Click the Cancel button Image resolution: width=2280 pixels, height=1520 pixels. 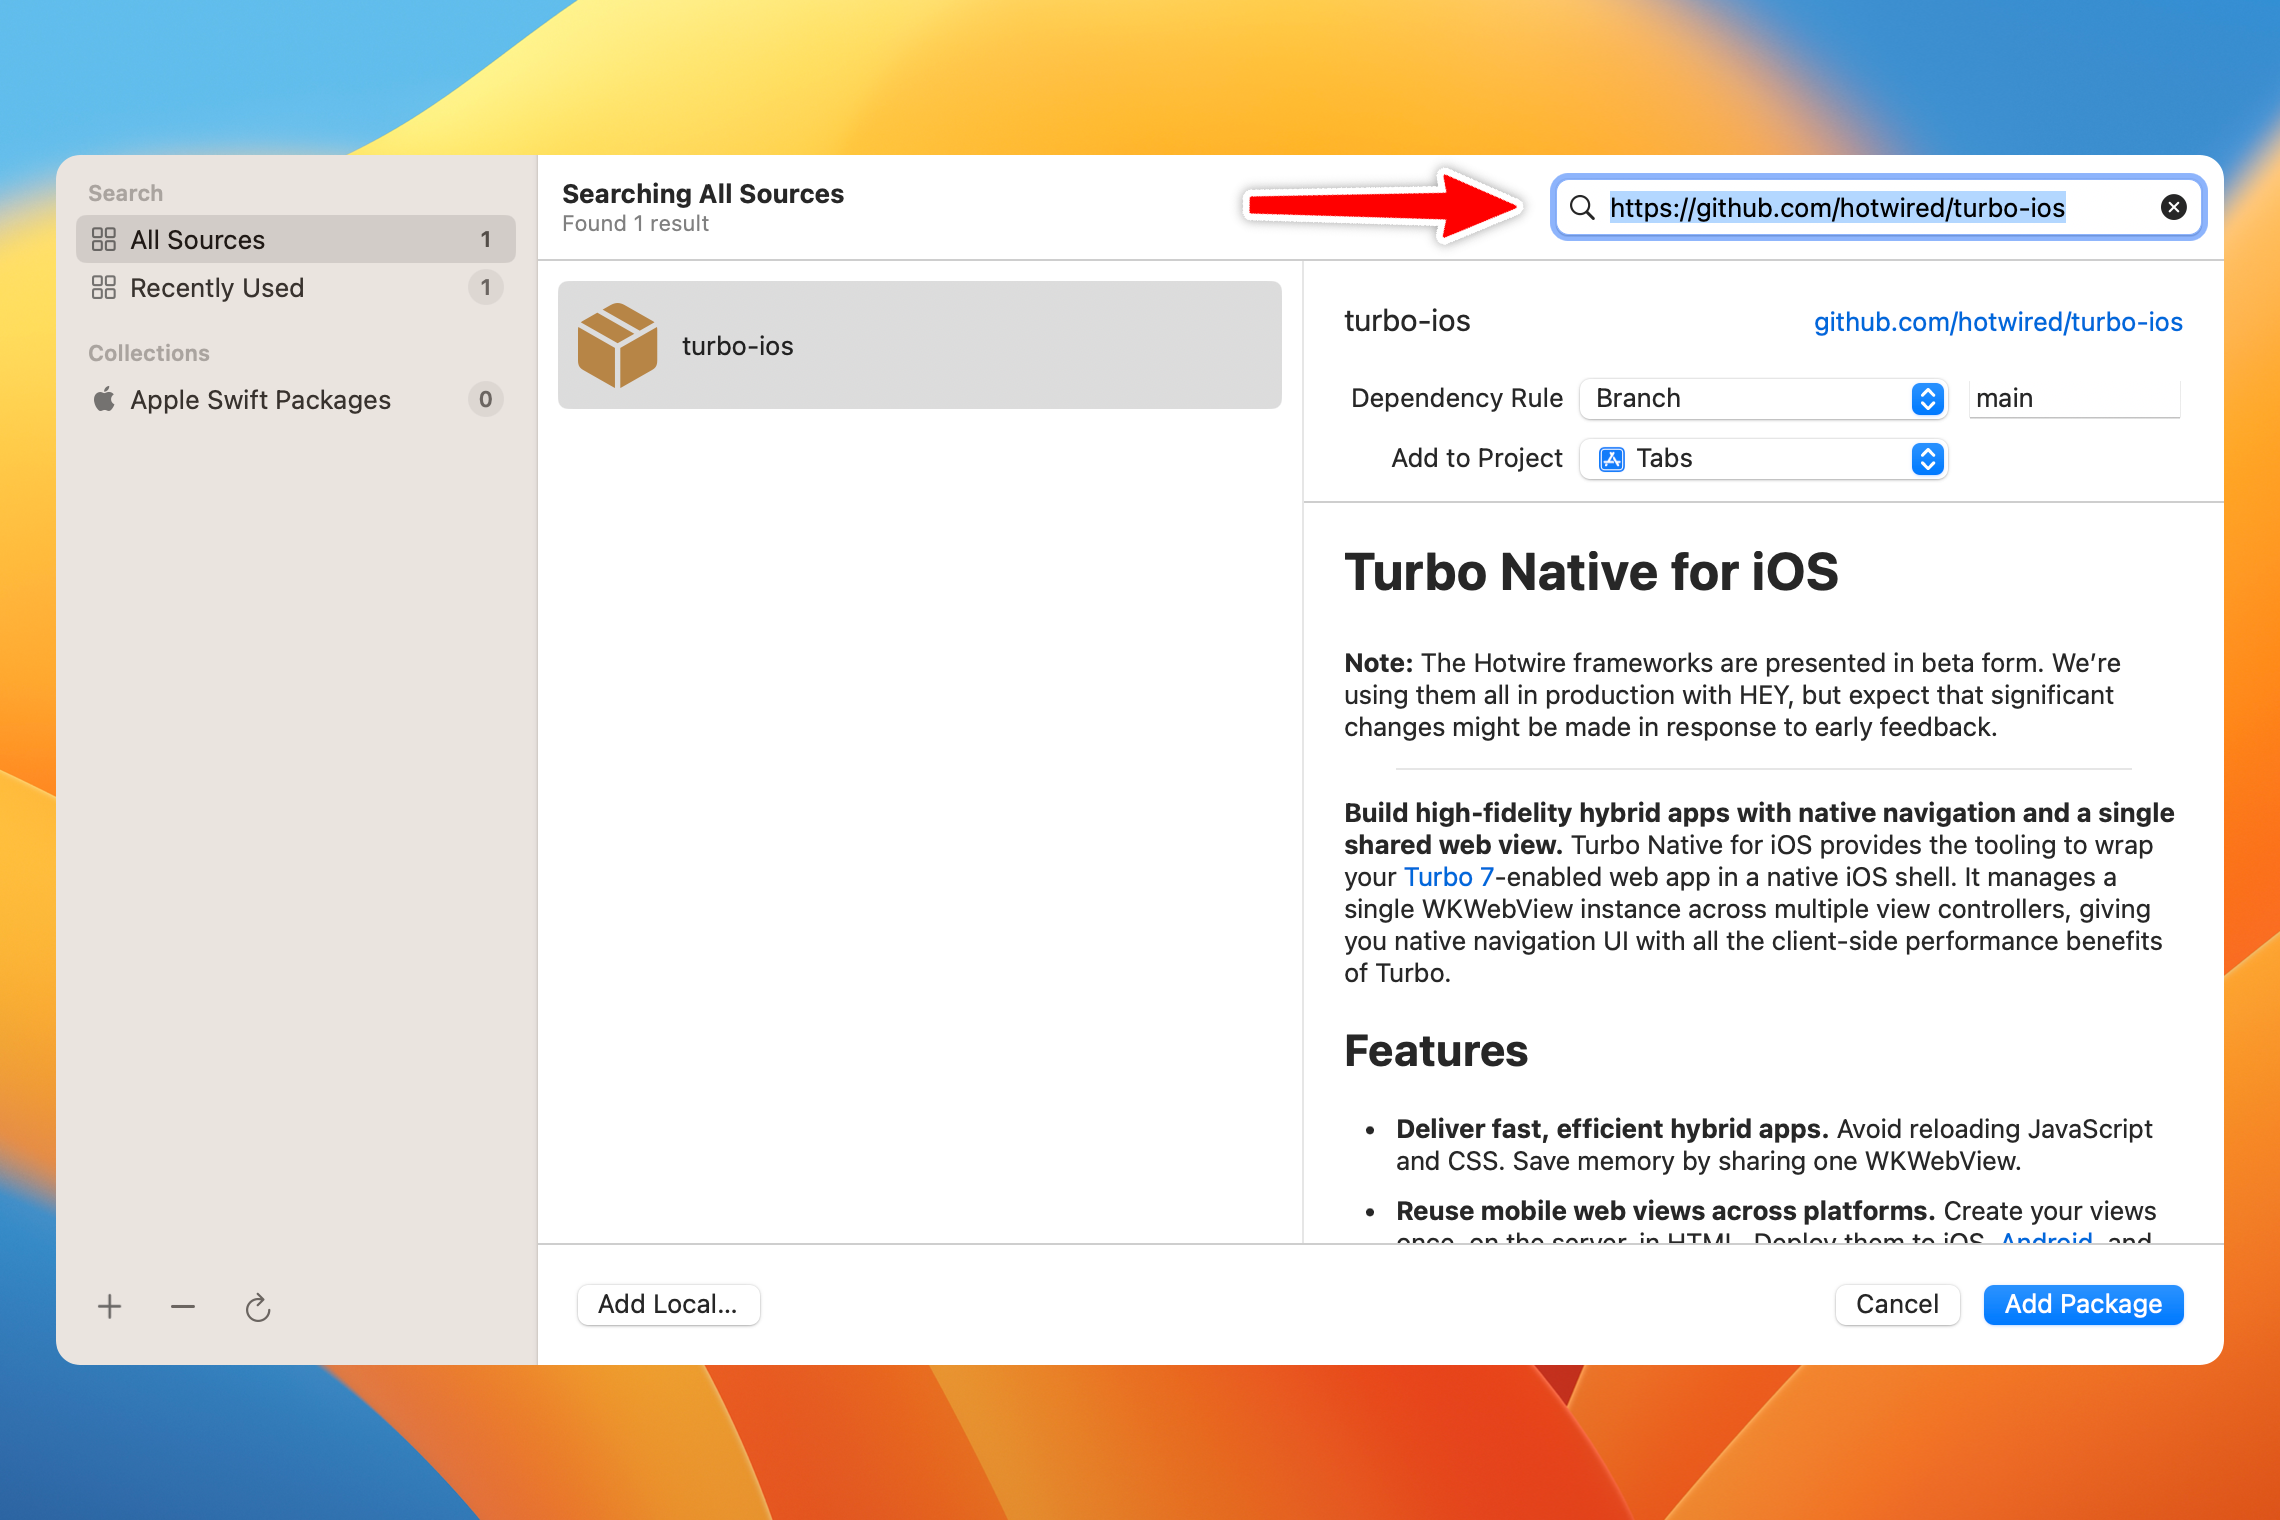tap(1897, 1304)
